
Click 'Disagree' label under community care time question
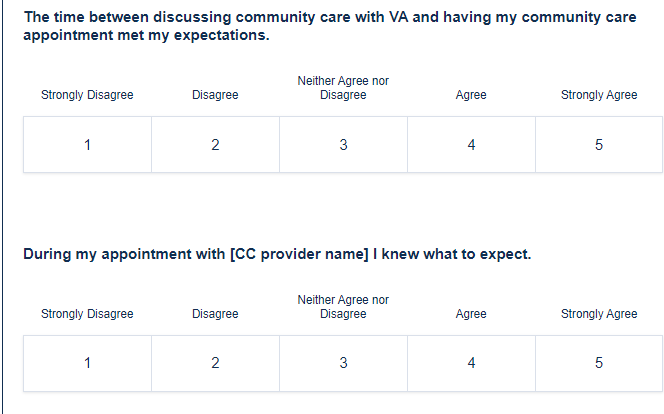(215, 95)
